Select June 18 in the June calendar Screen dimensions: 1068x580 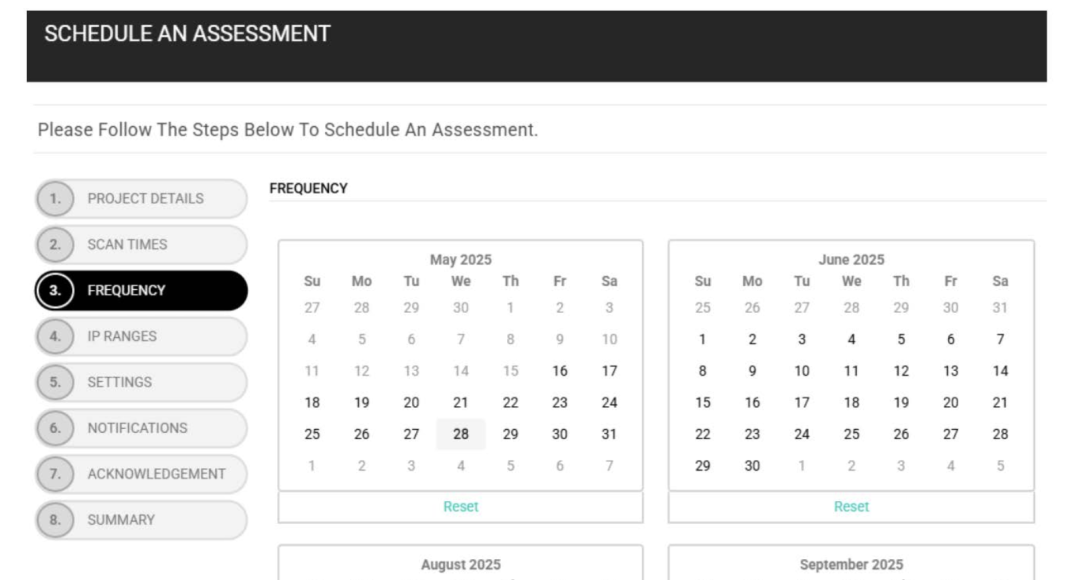[x=851, y=403]
